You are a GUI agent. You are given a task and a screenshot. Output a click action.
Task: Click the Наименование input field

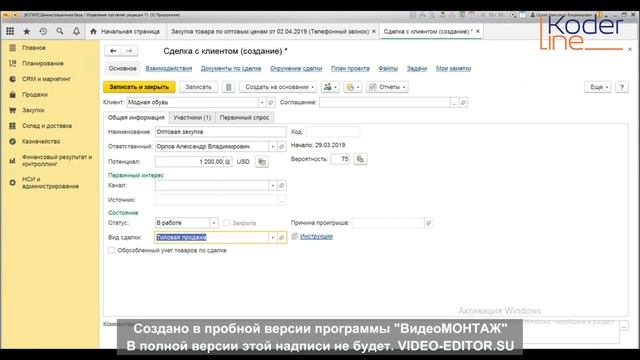coord(220,132)
